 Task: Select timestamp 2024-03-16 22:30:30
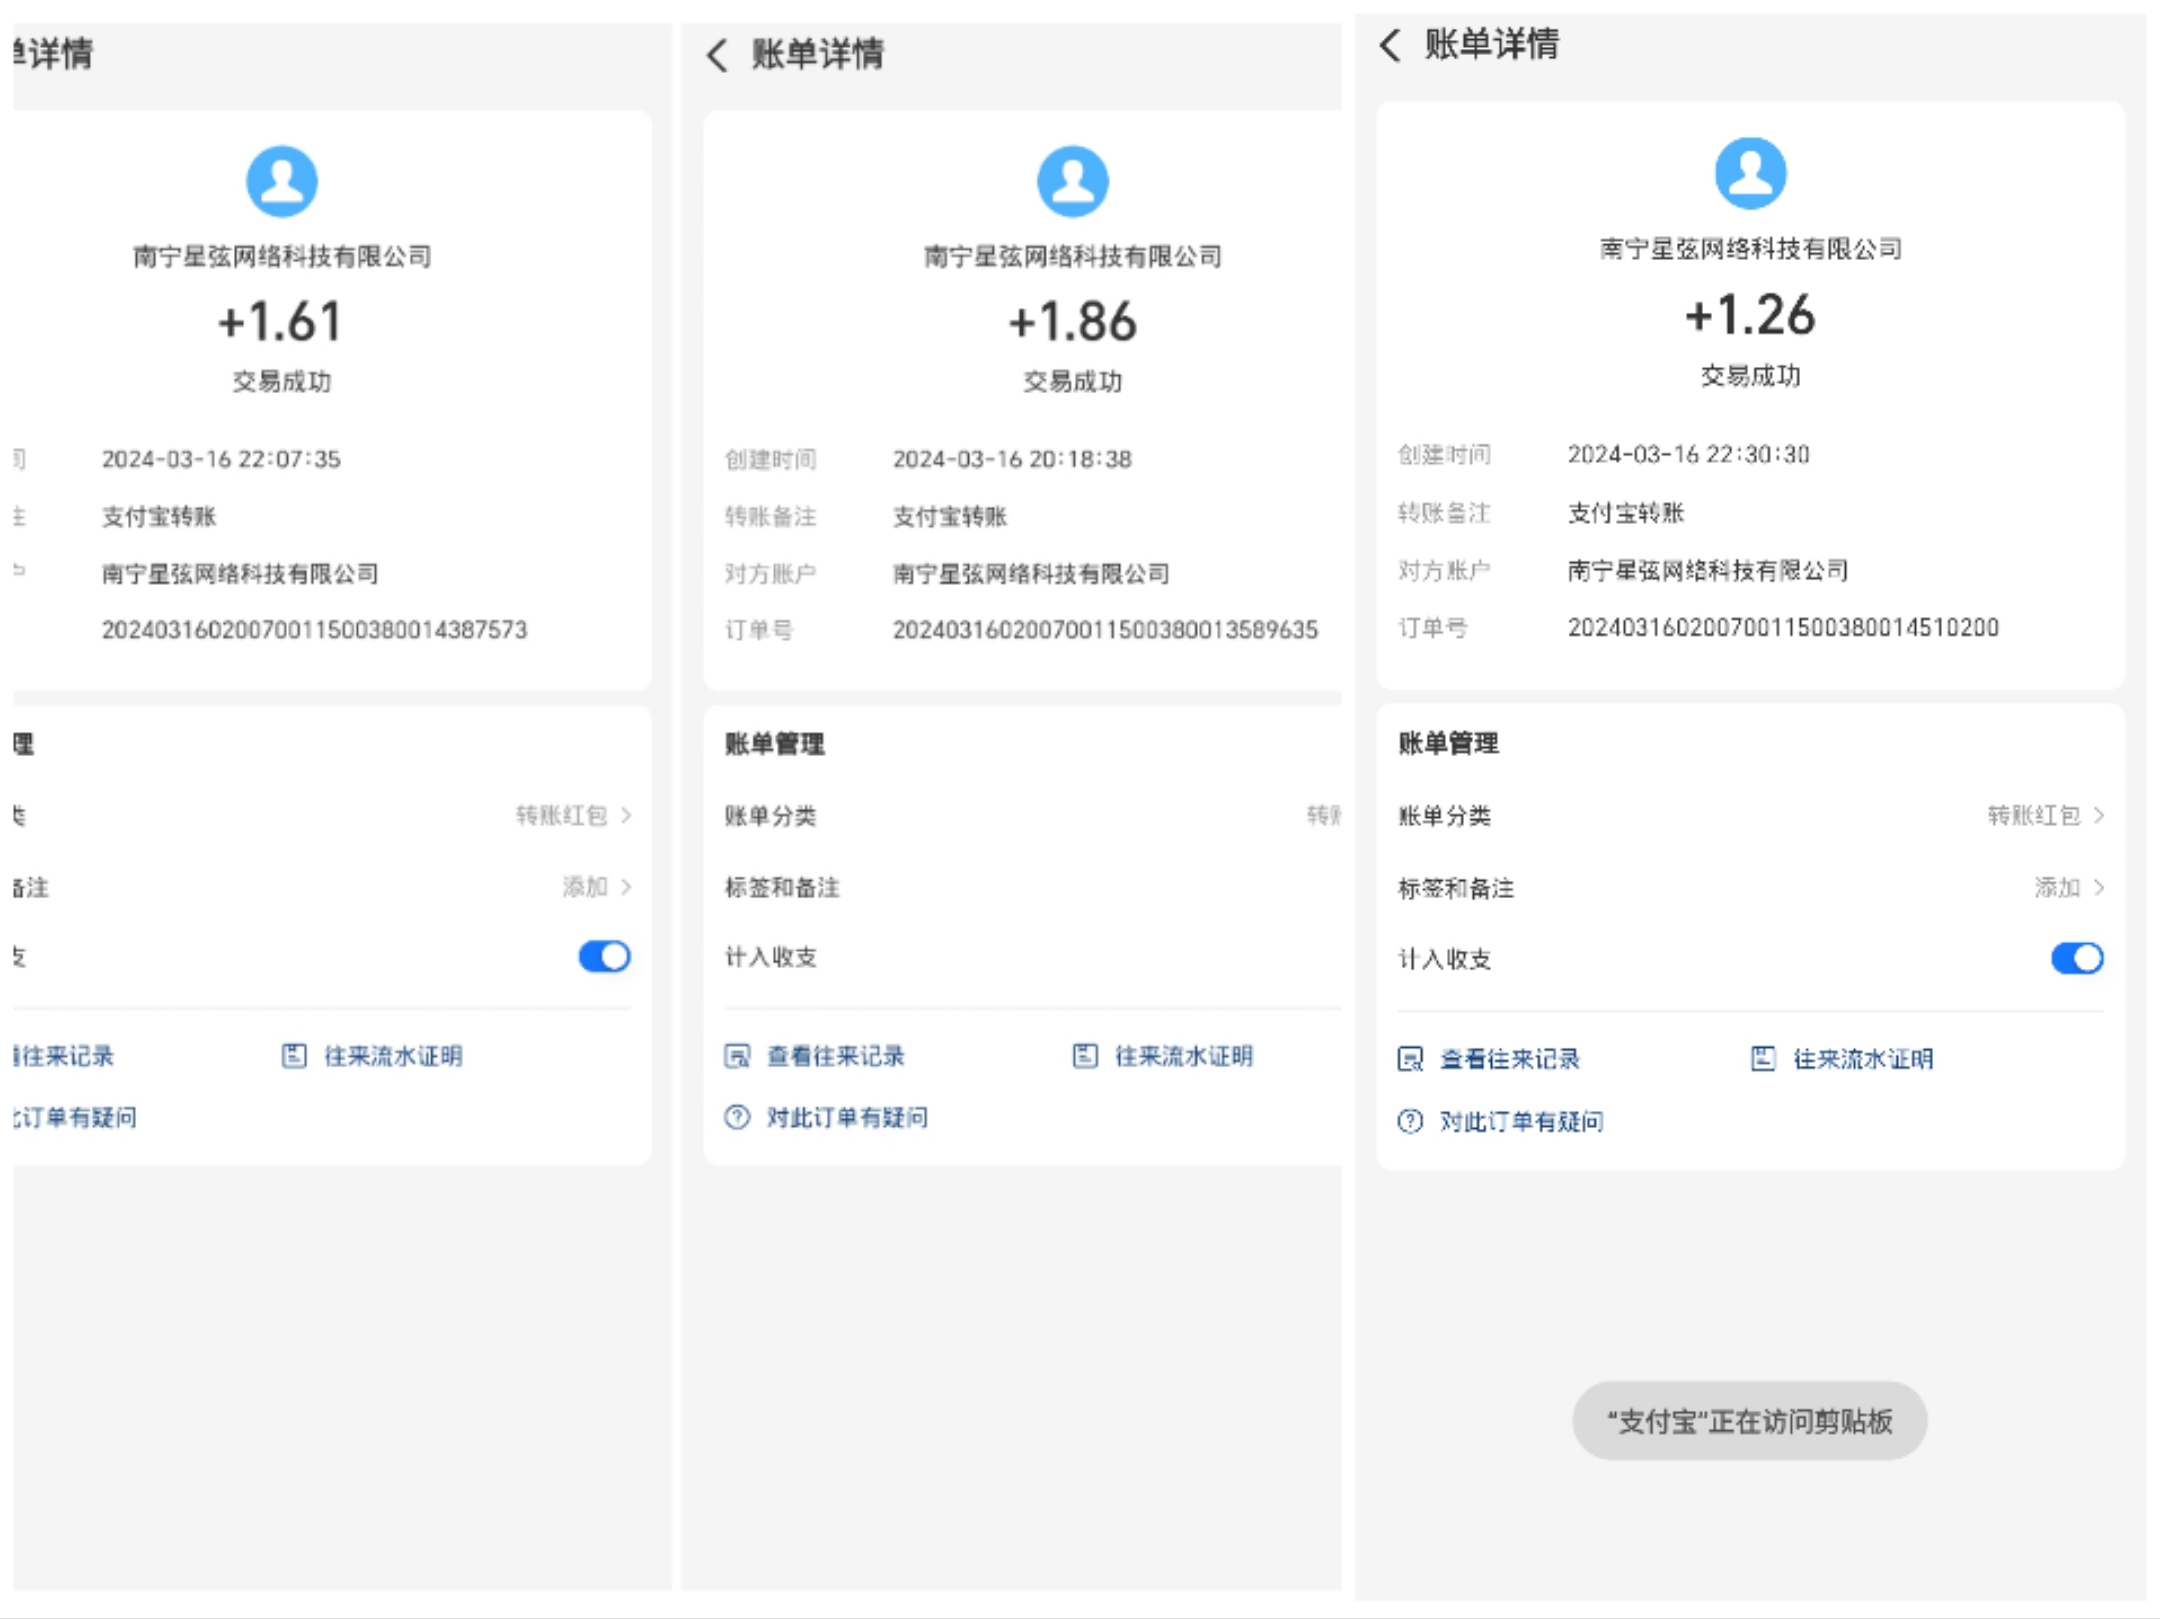coord(1689,454)
